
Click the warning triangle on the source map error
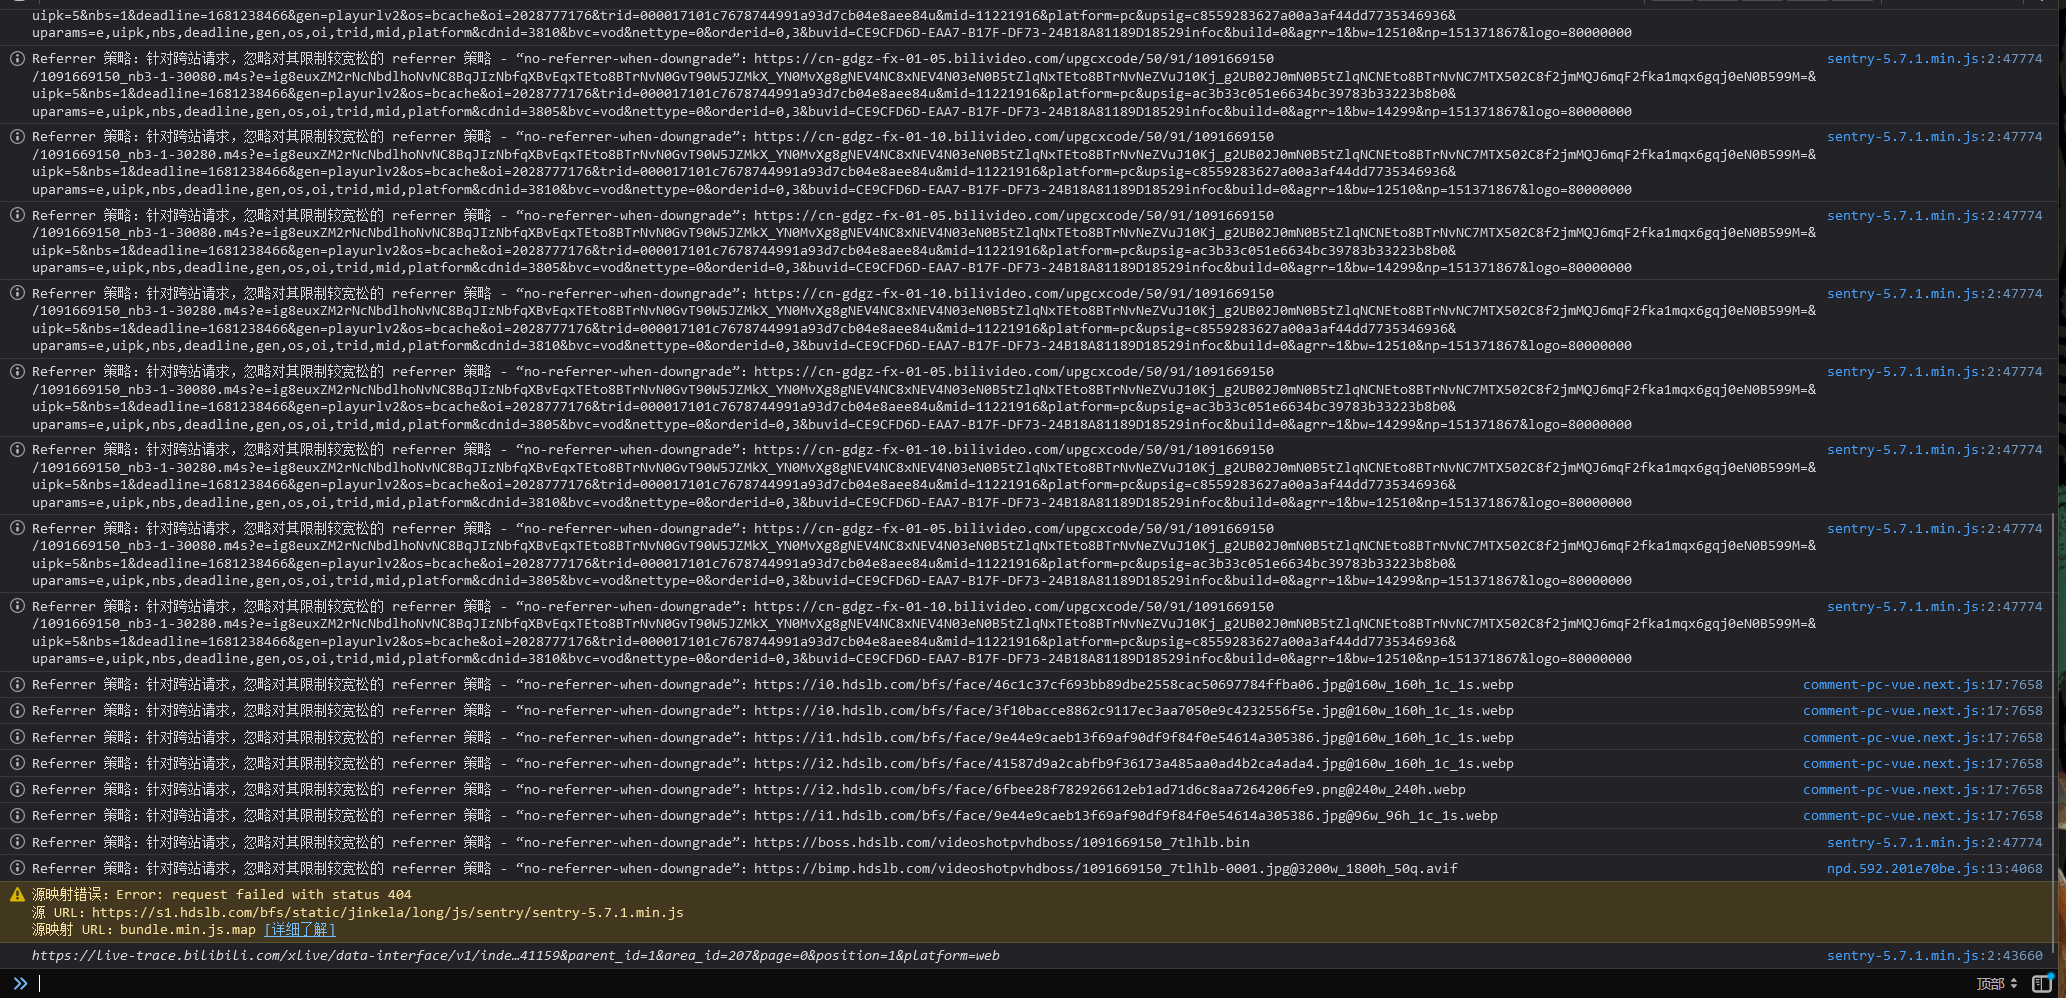pyautogui.click(x=17, y=895)
